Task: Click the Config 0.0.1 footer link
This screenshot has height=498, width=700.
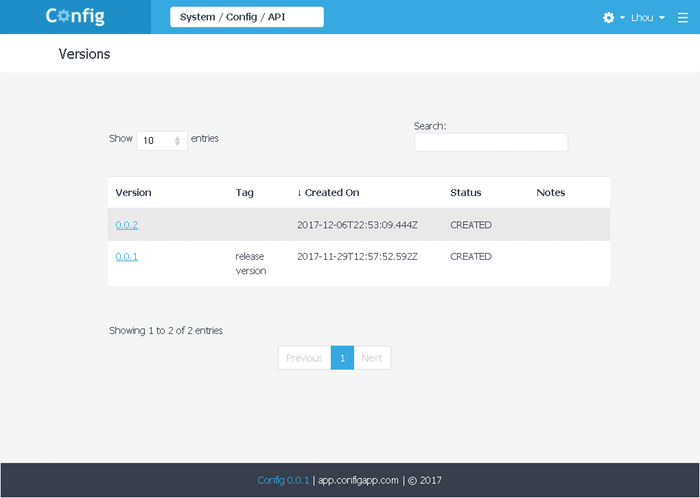Action: click(283, 480)
